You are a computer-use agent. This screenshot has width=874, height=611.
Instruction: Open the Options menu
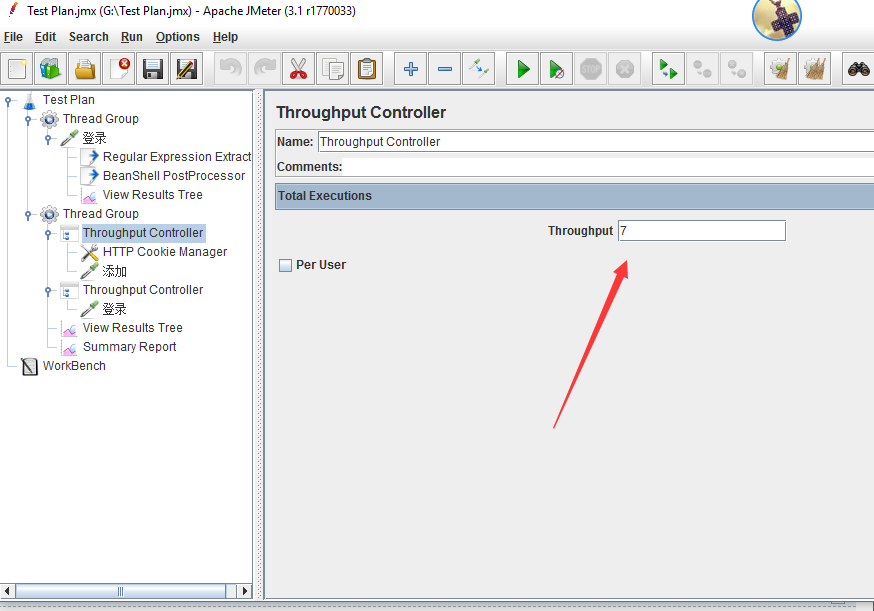pyautogui.click(x=177, y=37)
